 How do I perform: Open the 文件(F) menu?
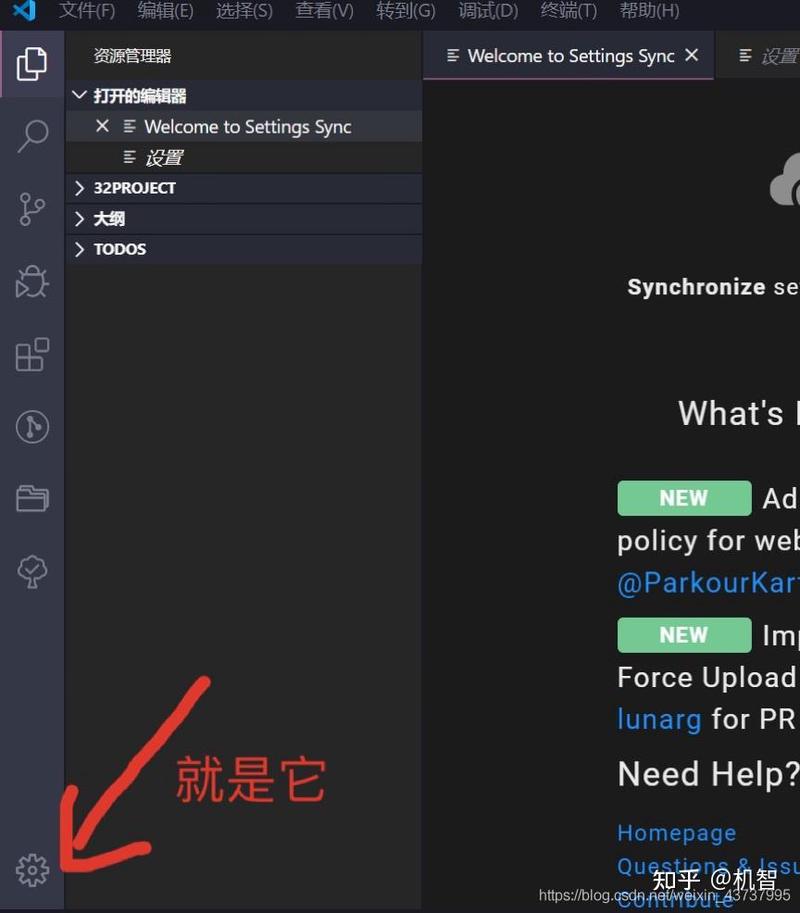click(87, 10)
